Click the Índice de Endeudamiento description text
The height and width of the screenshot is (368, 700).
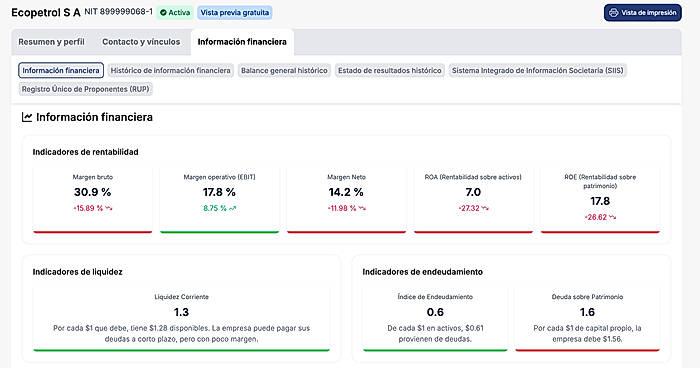435,334
